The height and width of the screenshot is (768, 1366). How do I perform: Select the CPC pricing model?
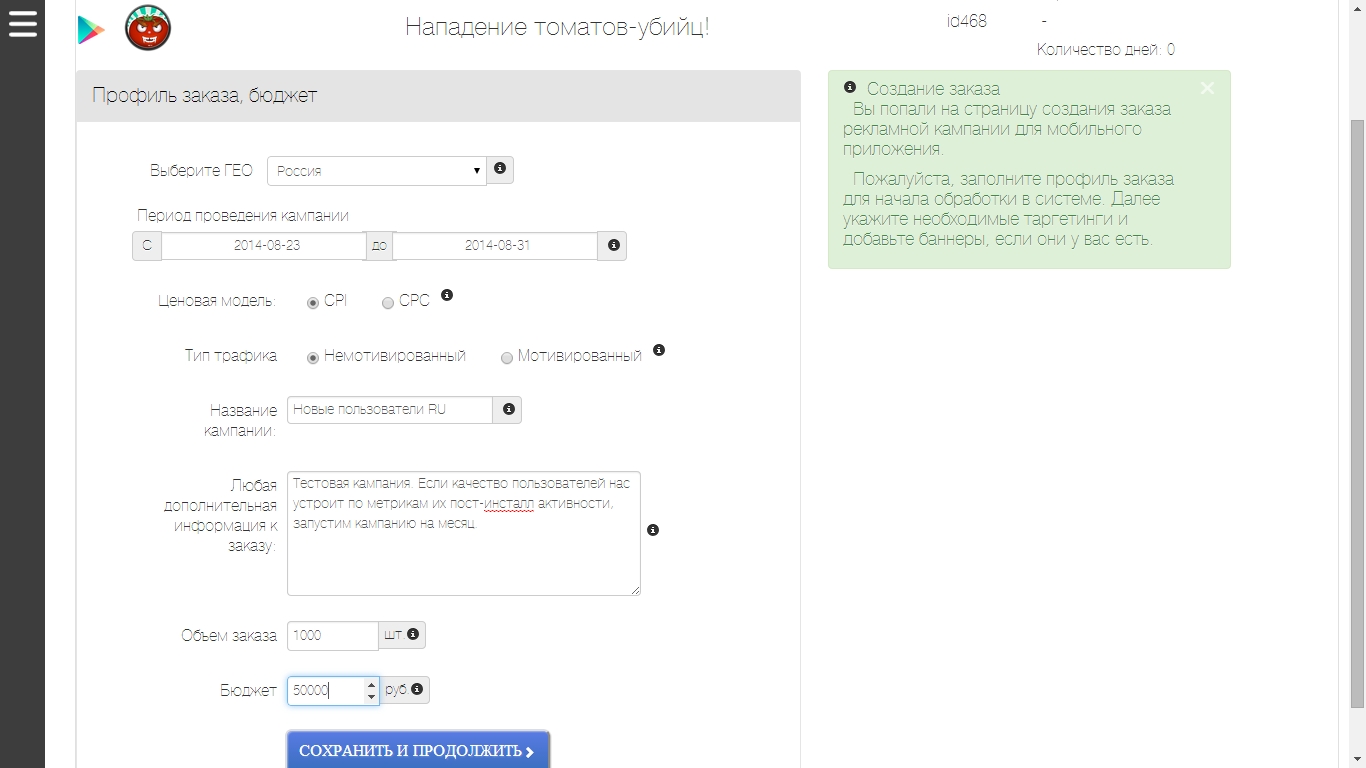click(x=388, y=303)
